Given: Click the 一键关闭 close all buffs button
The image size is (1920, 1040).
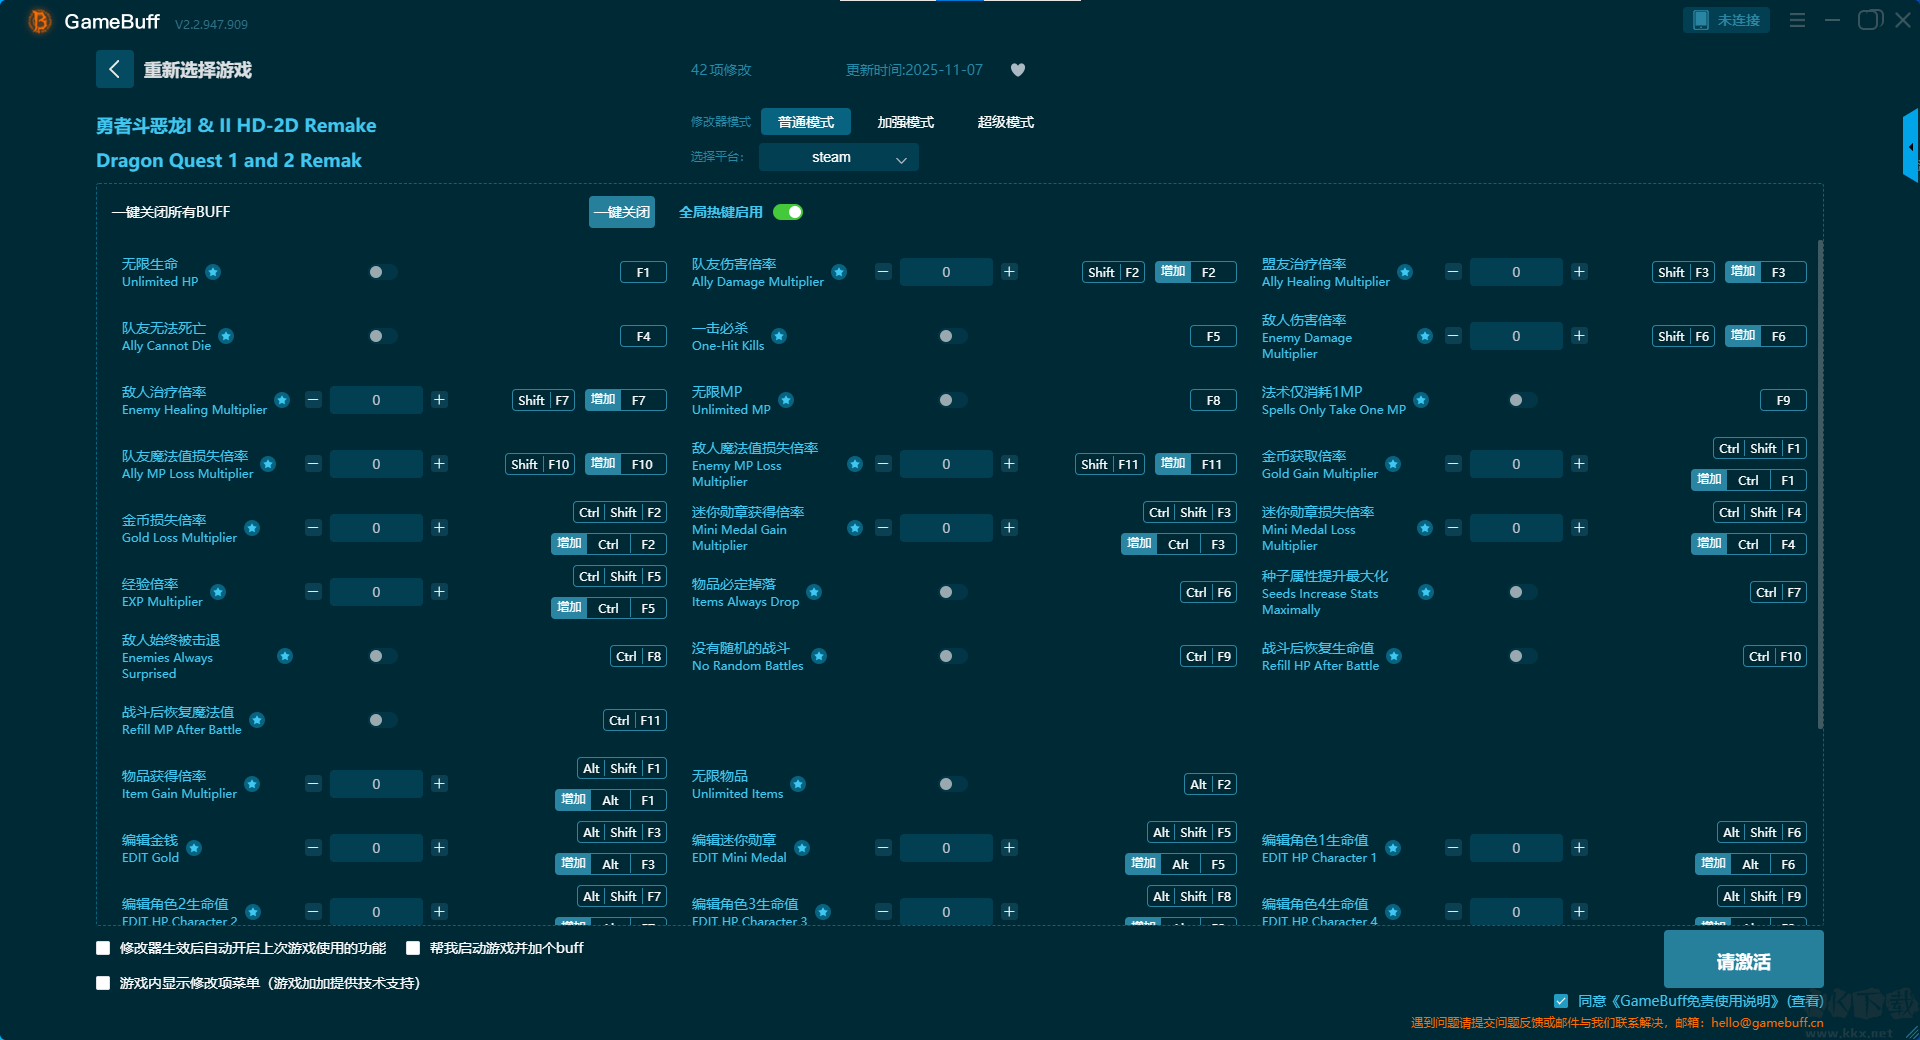Looking at the screenshot, I should coord(621,212).
